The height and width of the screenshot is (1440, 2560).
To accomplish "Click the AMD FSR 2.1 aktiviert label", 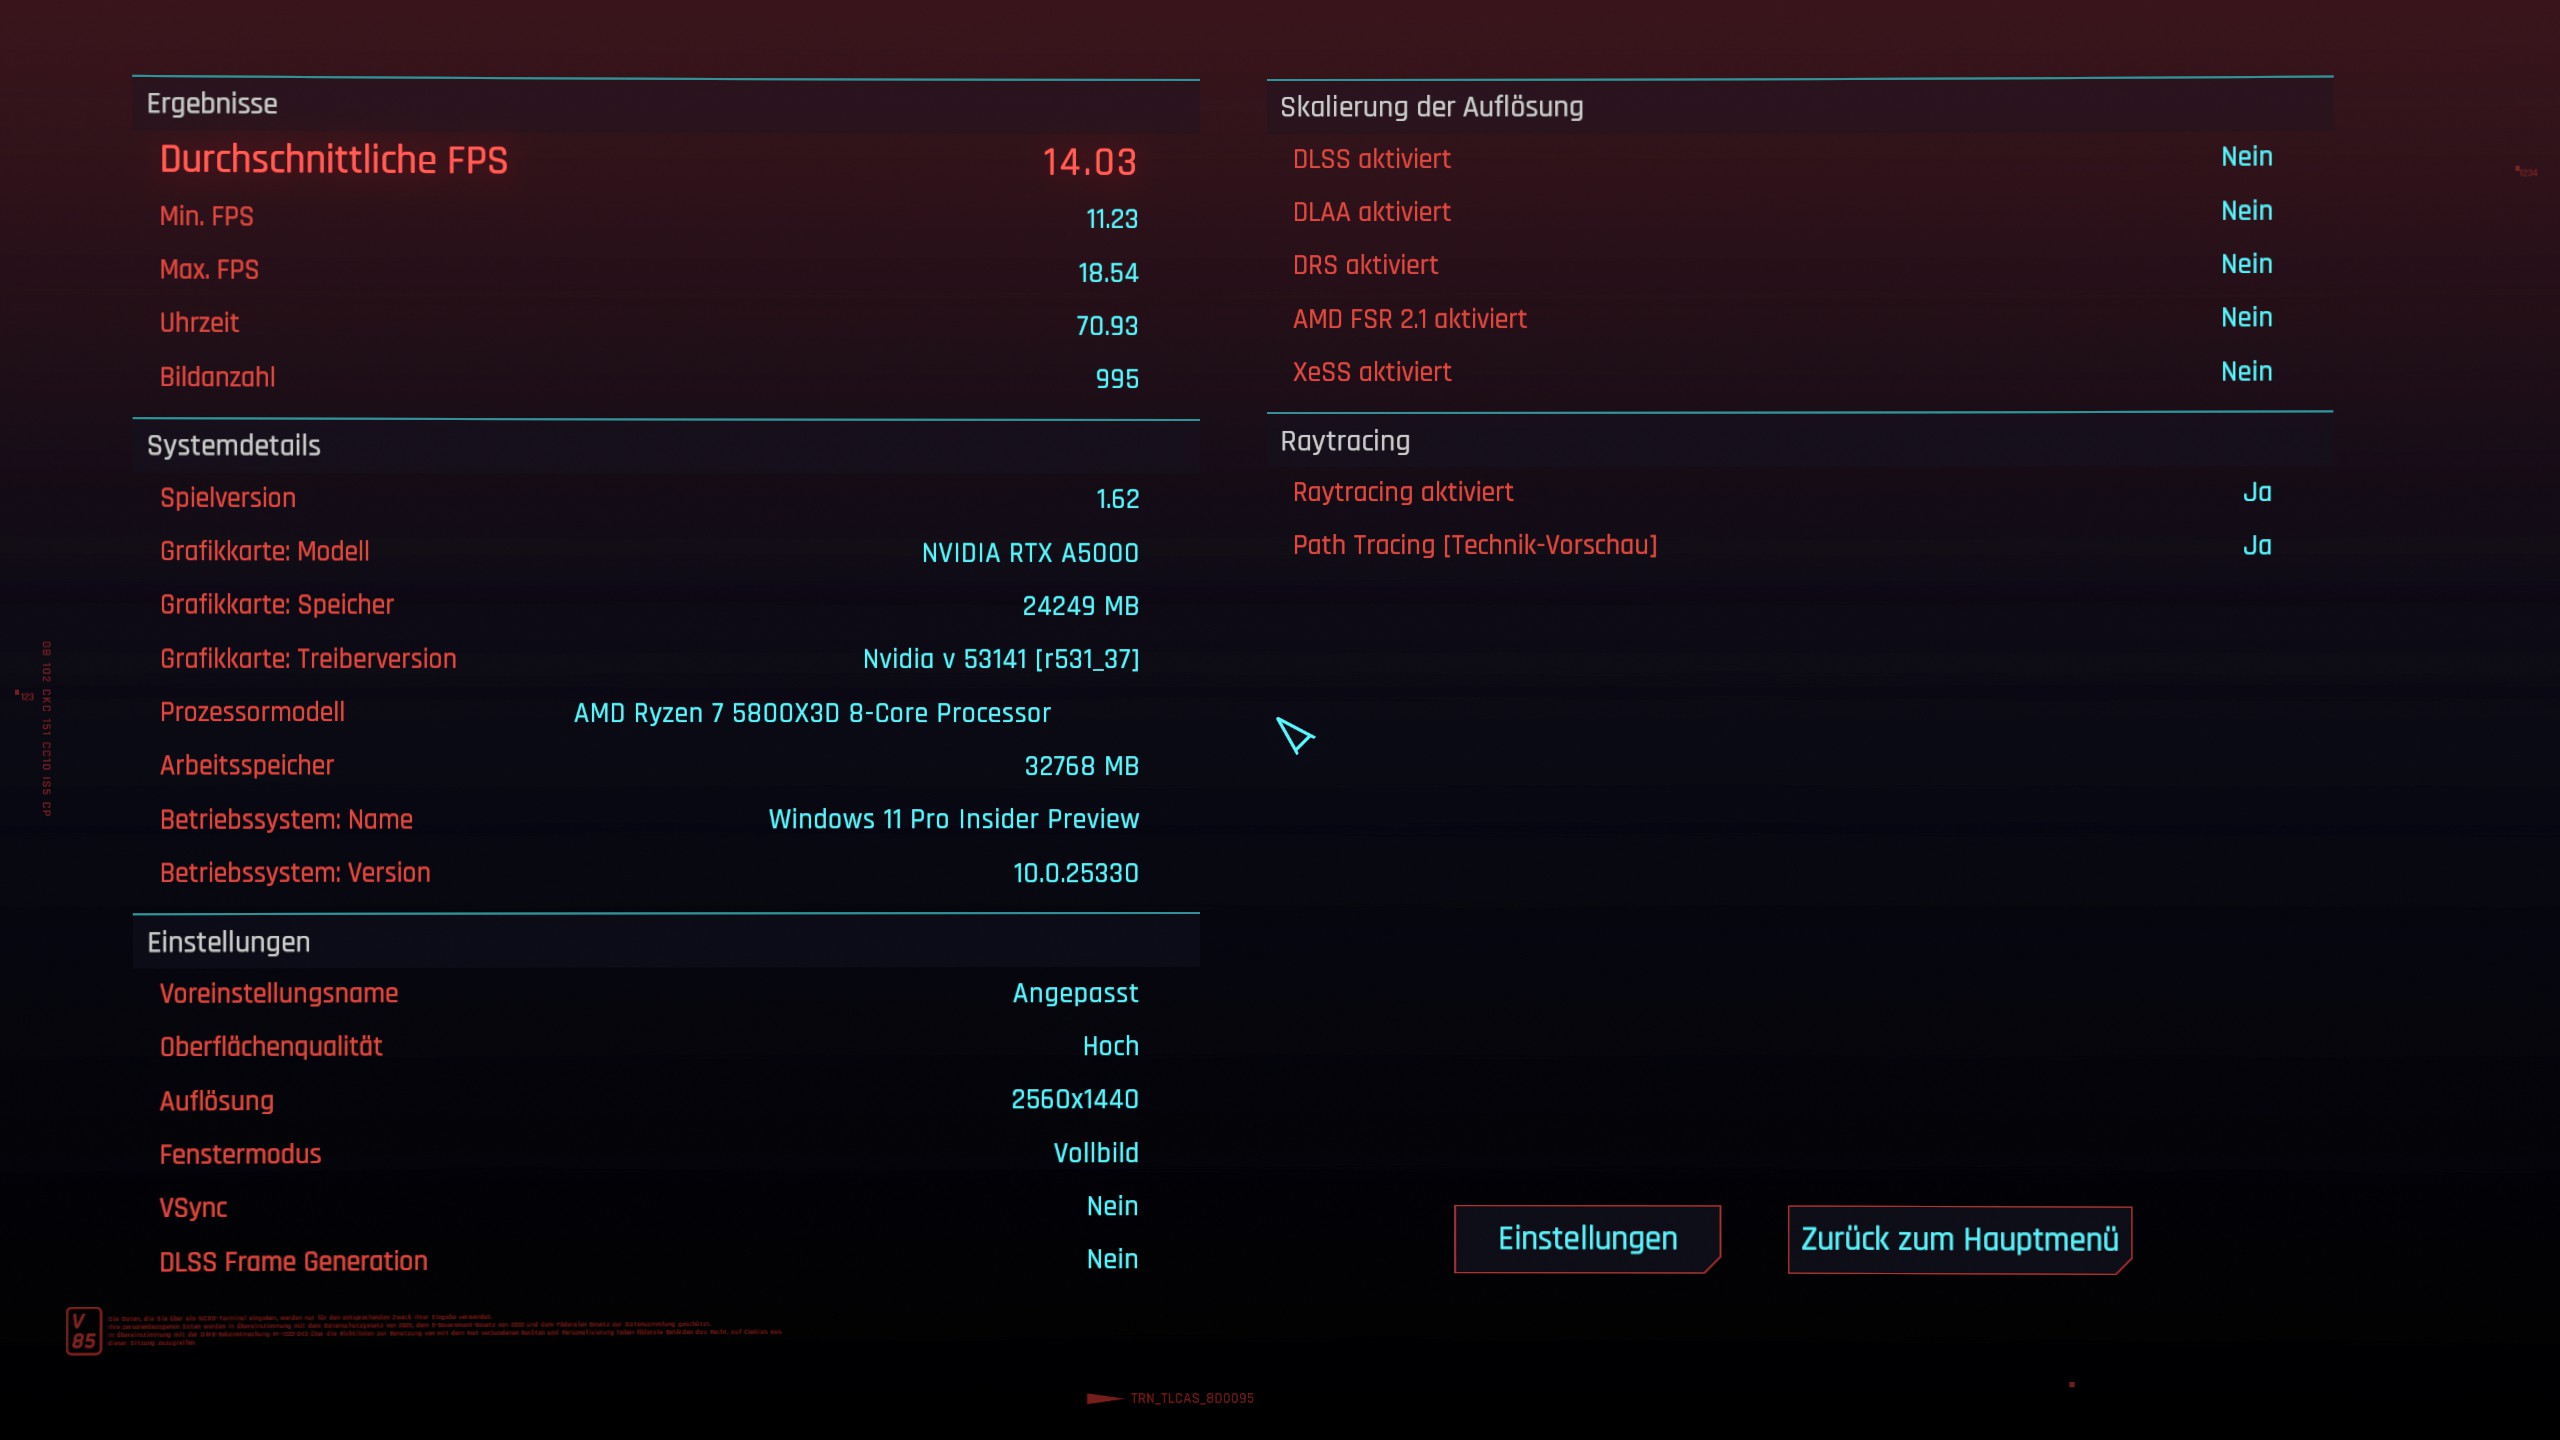I will tap(1409, 319).
